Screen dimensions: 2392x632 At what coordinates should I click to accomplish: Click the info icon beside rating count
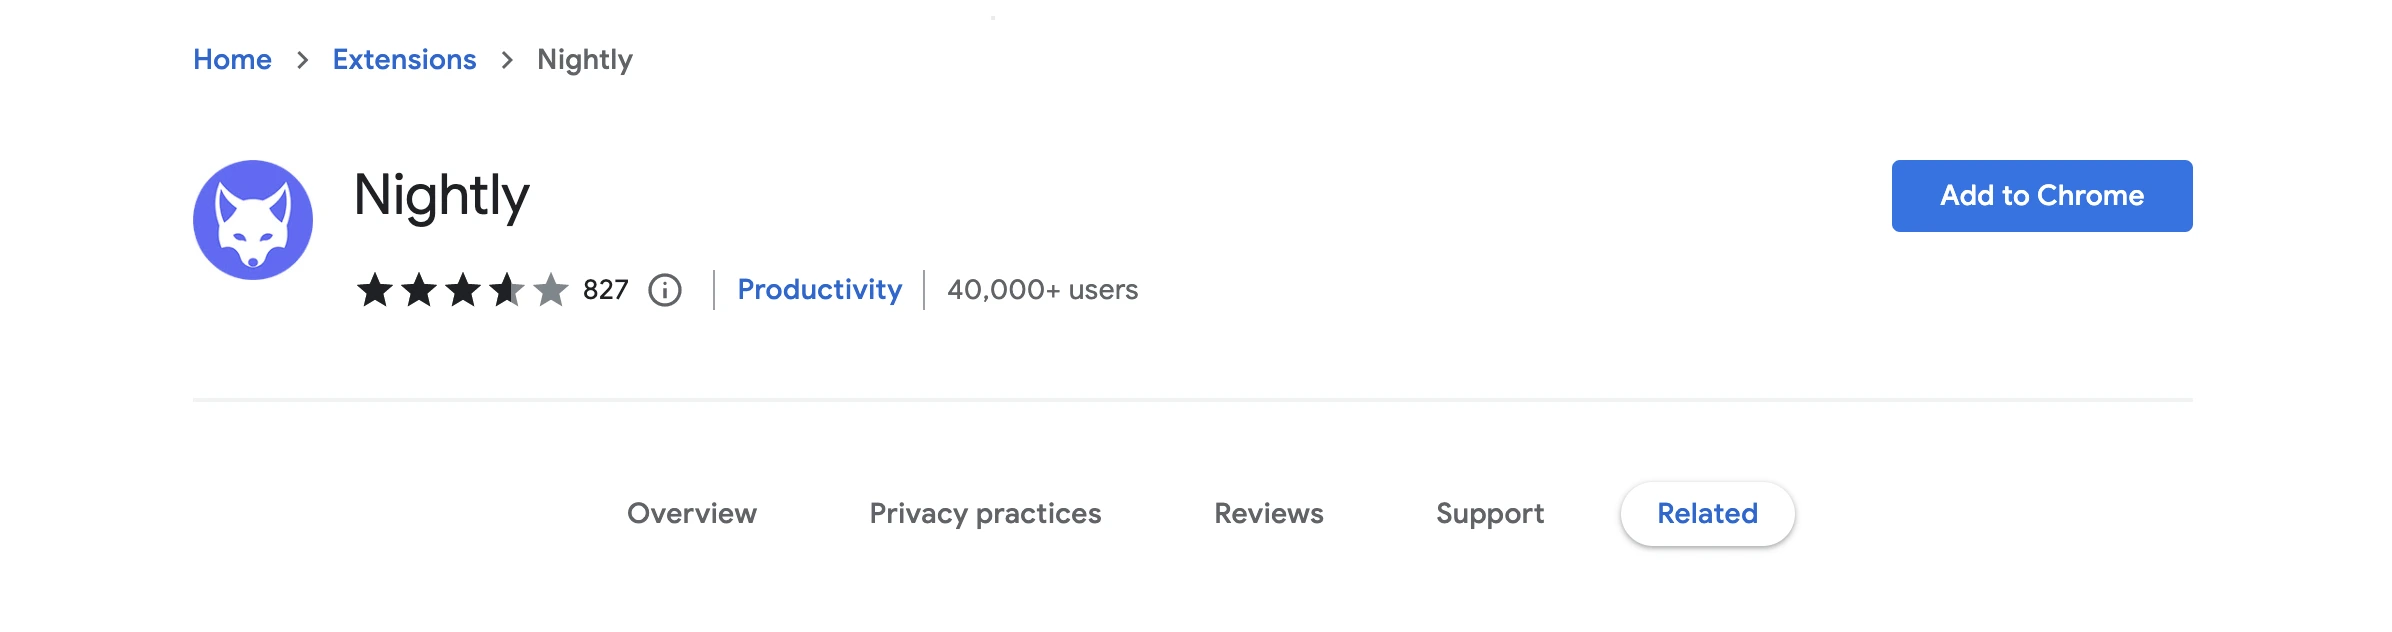[x=665, y=290]
